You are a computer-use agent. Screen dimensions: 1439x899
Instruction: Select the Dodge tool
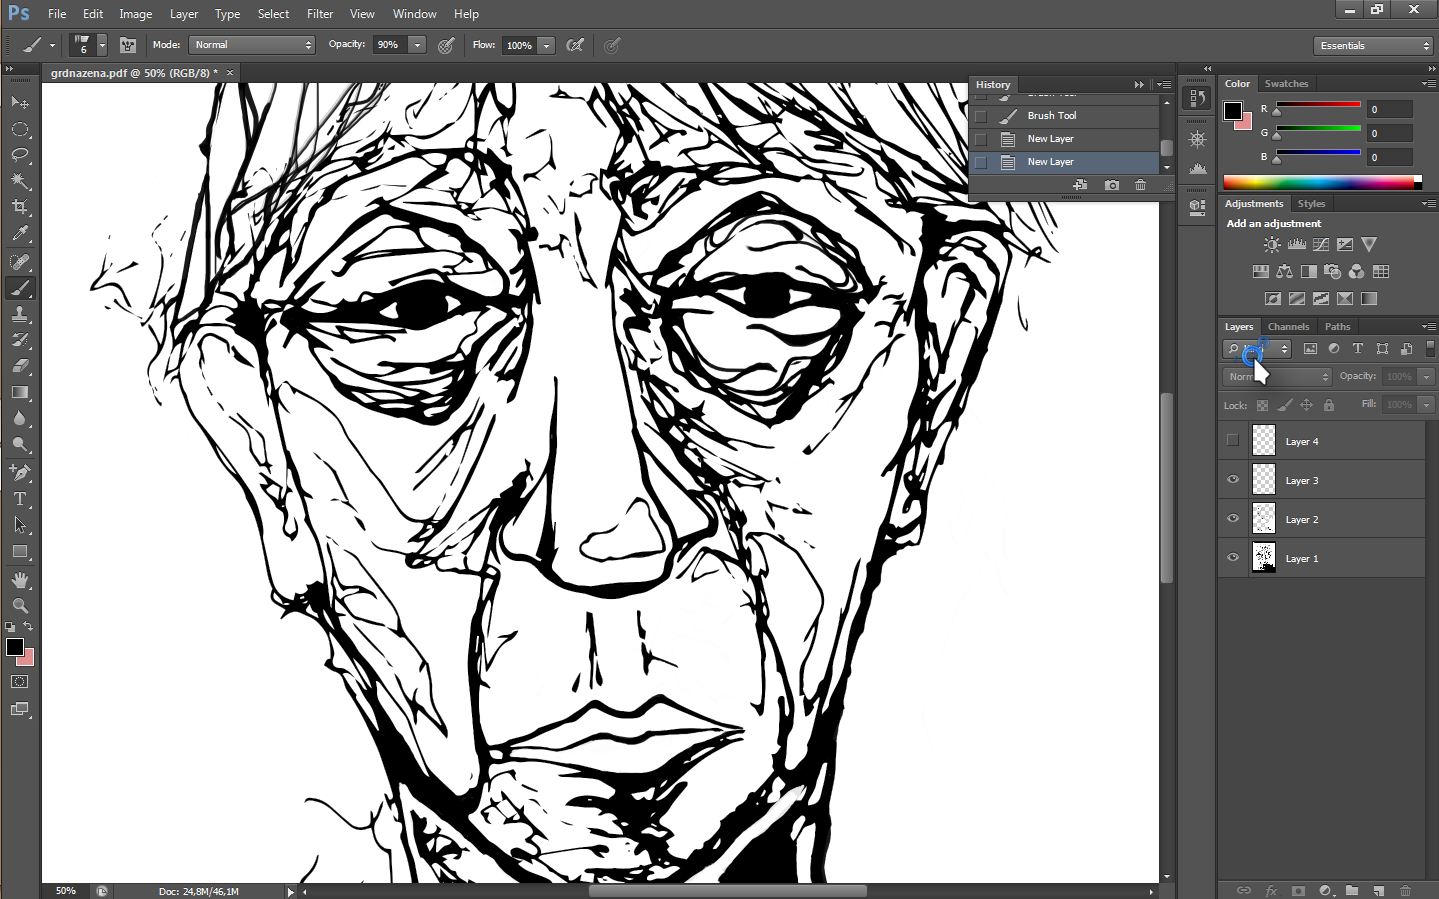(x=20, y=444)
